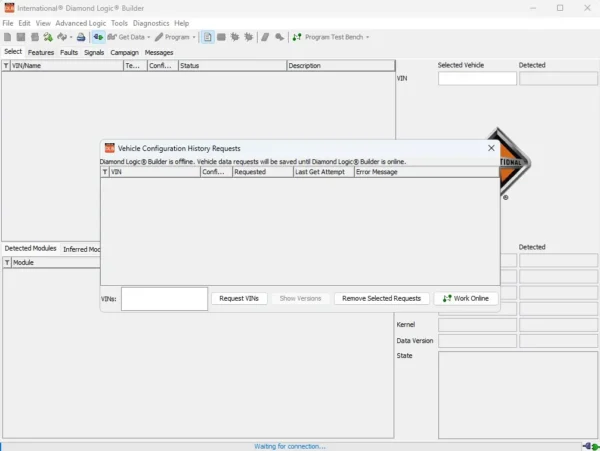Screen dimensions: 600x451
Task: Switch to the Inferred Modules tab
Action: [81, 249]
